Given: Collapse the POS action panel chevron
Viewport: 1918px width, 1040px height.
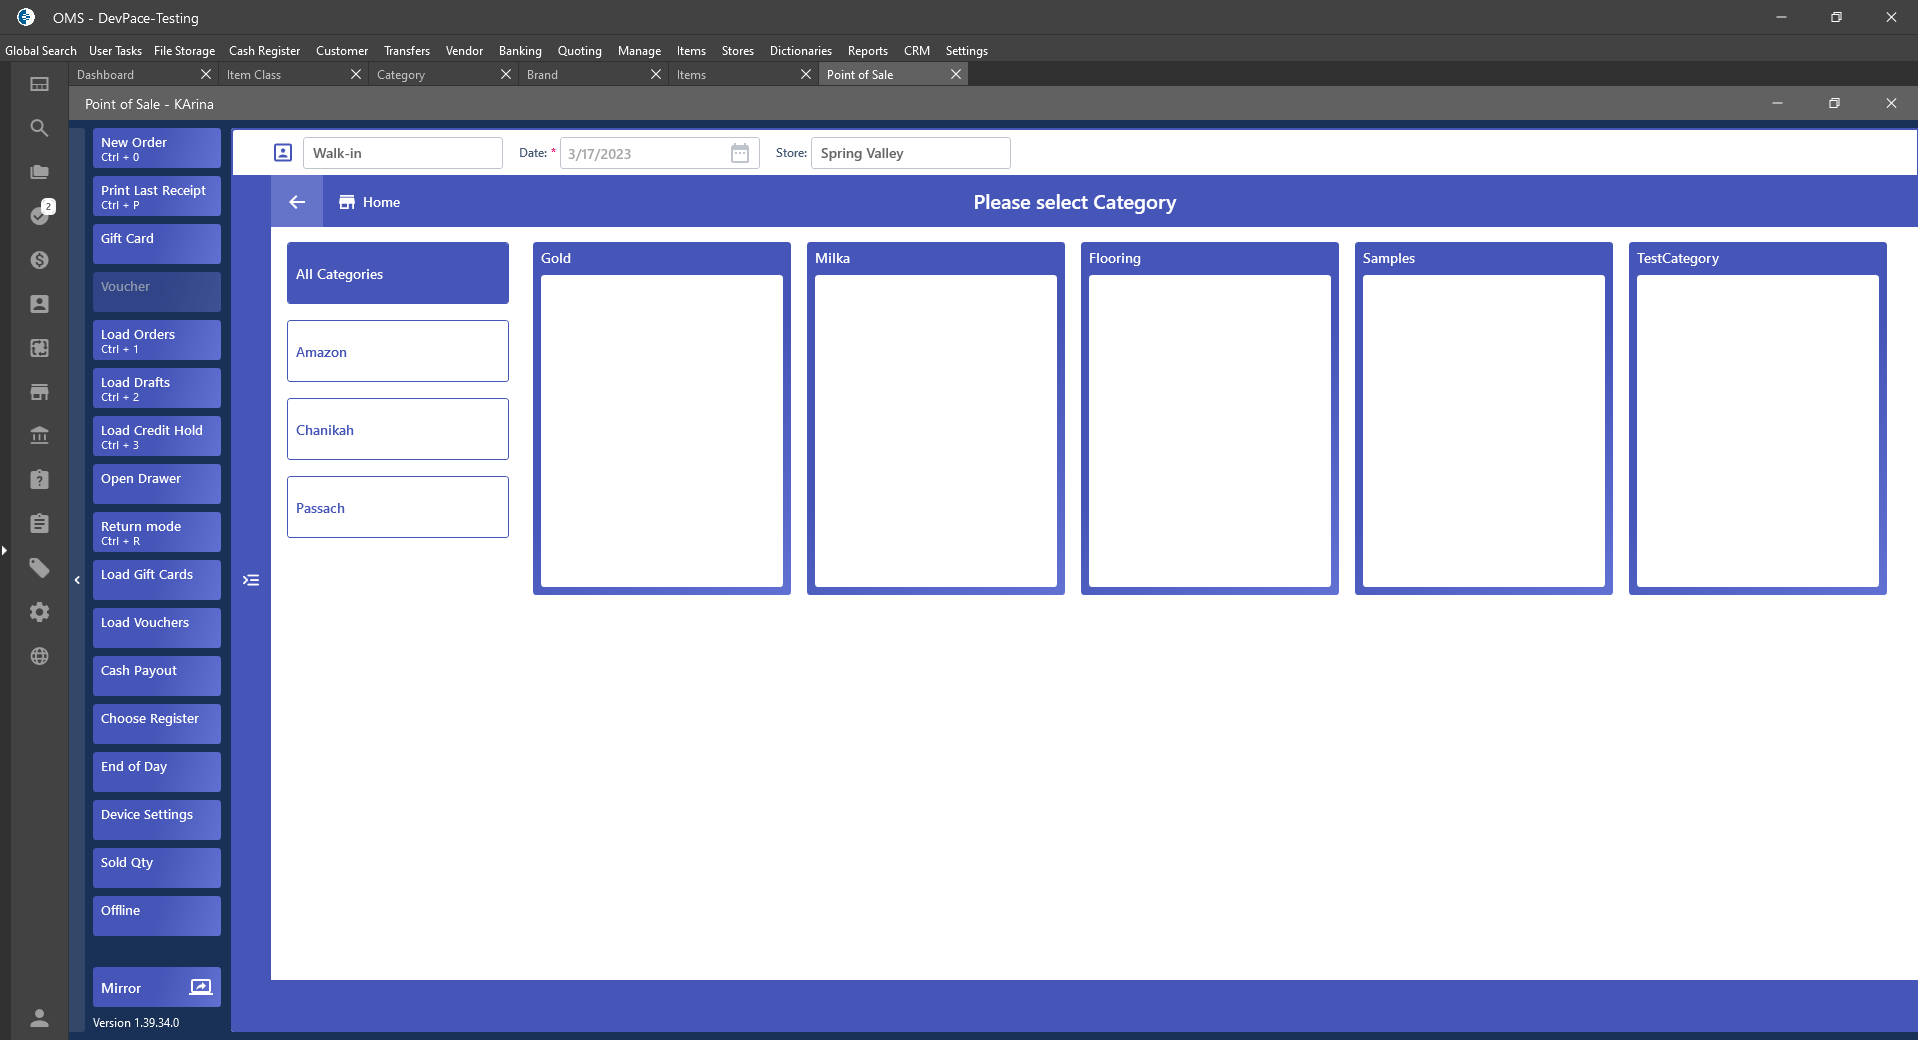Looking at the screenshot, I should pos(77,580).
